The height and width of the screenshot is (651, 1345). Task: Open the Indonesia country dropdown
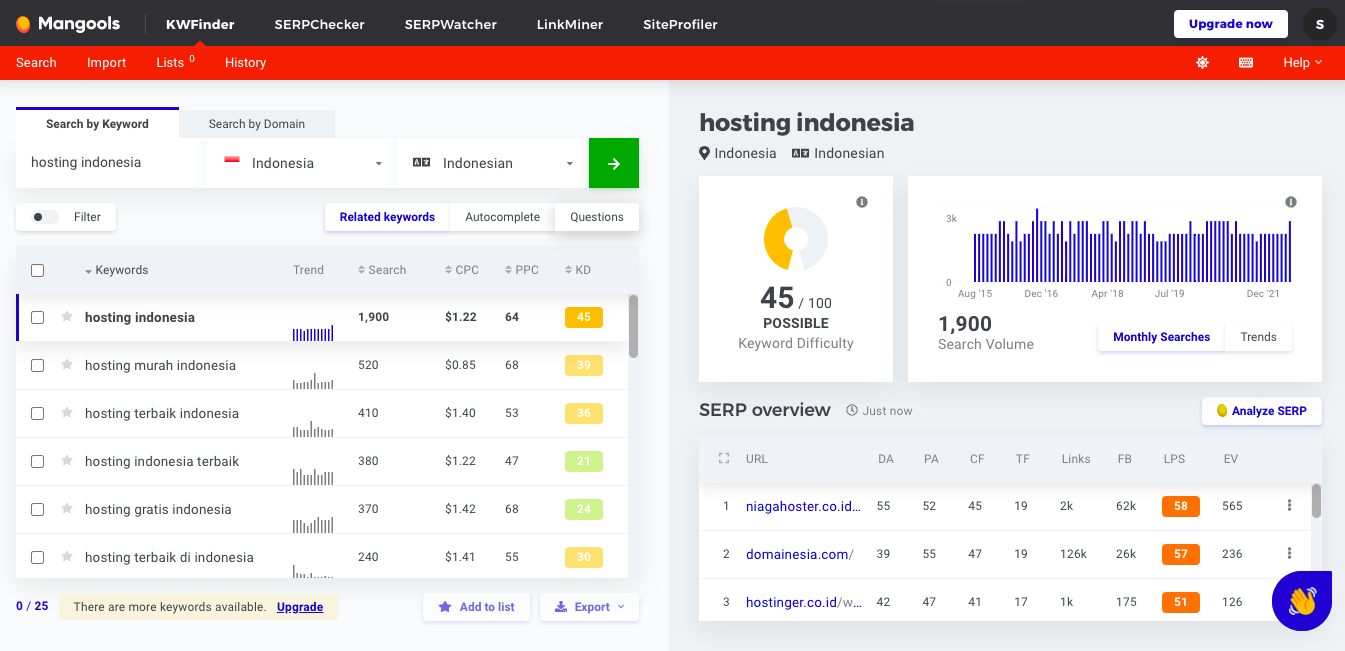coord(298,162)
